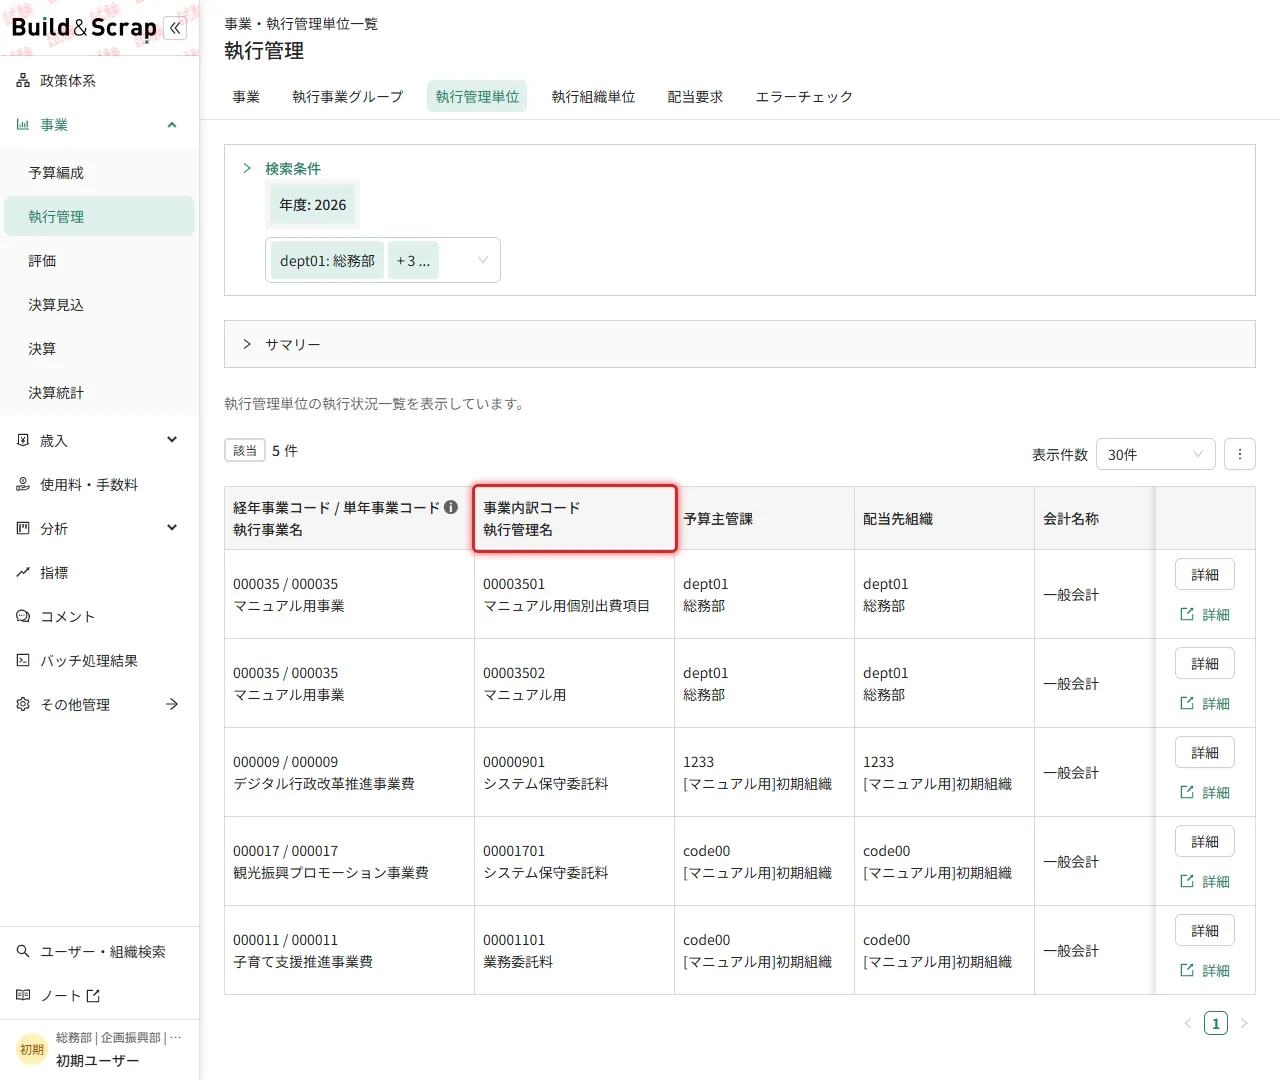1280x1080 pixels.
Task: Click the 指標 trend line icon
Action: click(23, 572)
